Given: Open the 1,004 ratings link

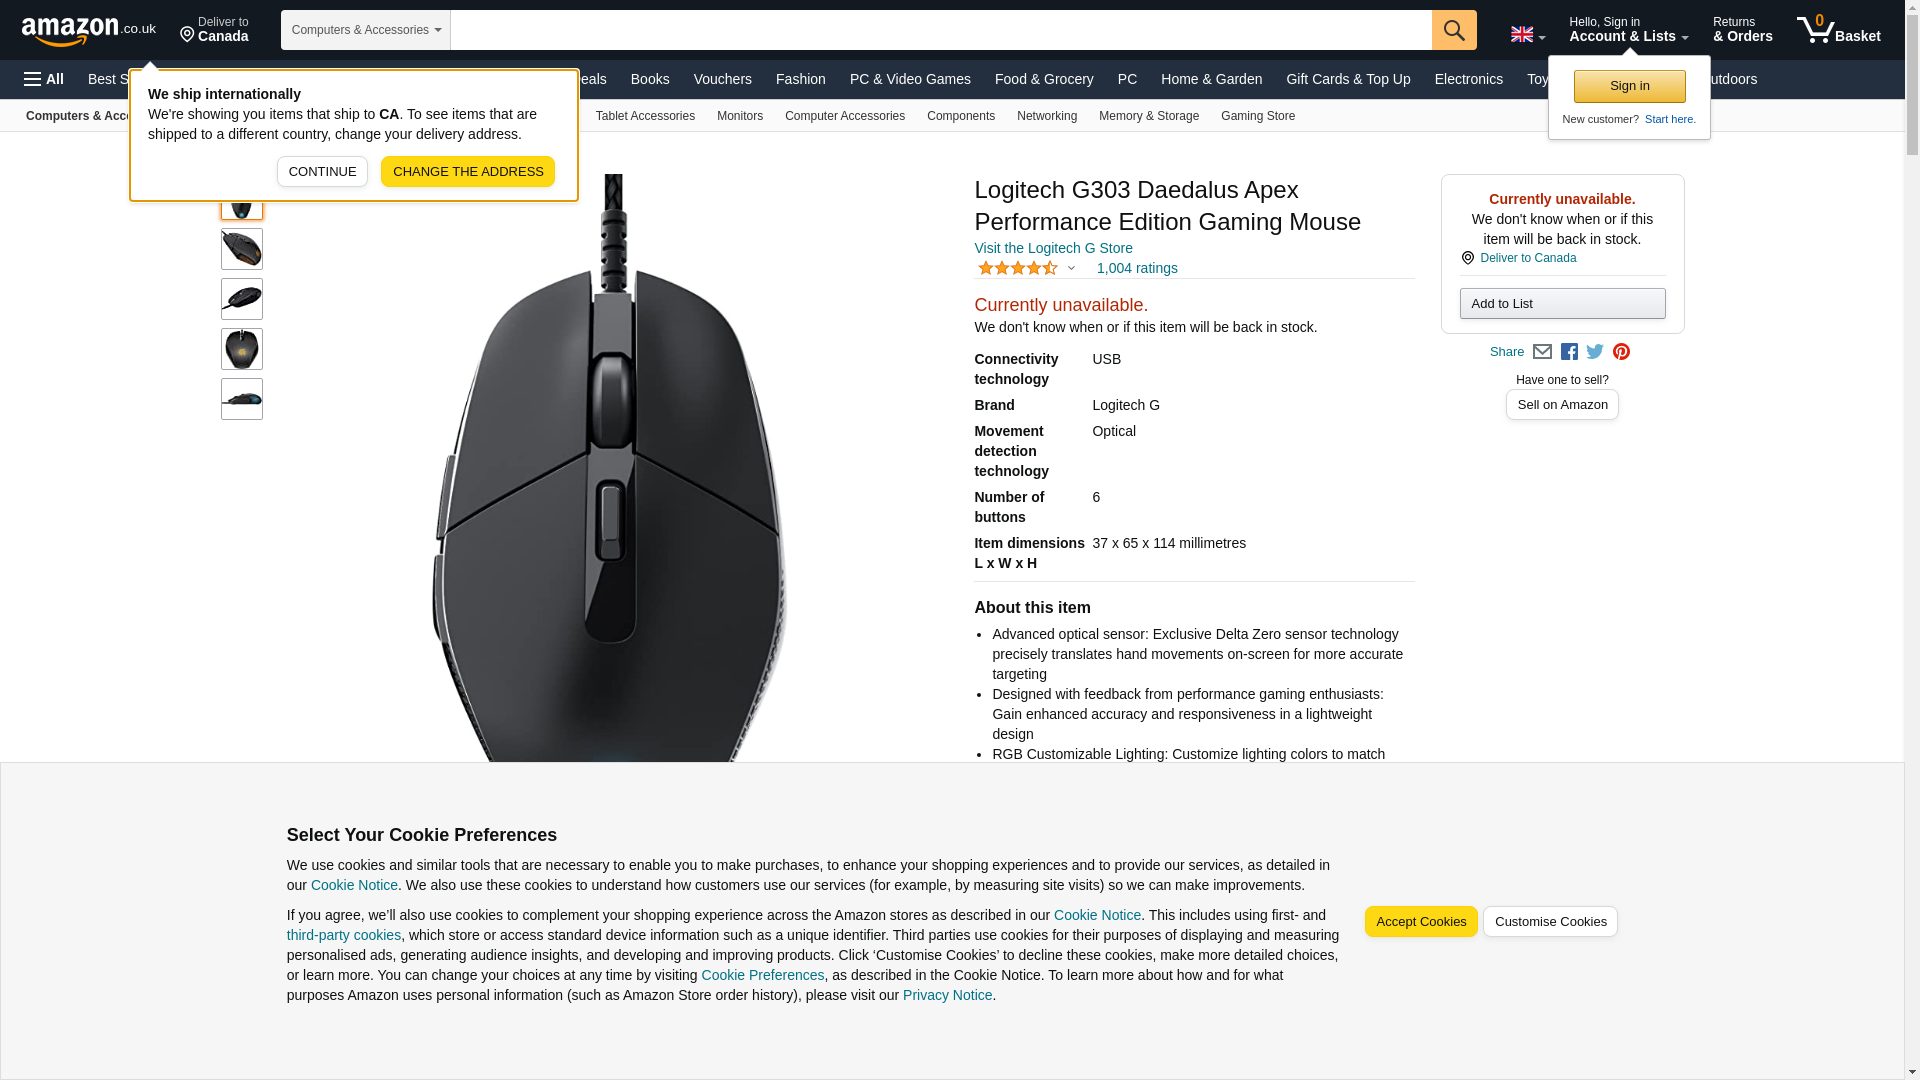Looking at the screenshot, I should click(x=1137, y=268).
